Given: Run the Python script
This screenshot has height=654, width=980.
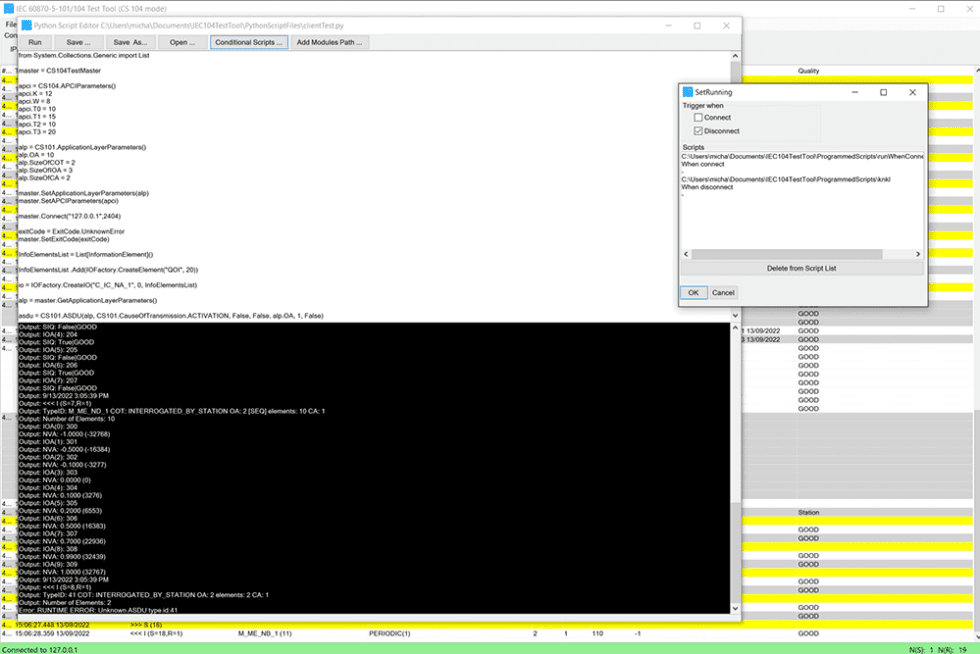Looking at the screenshot, I should coord(34,42).
